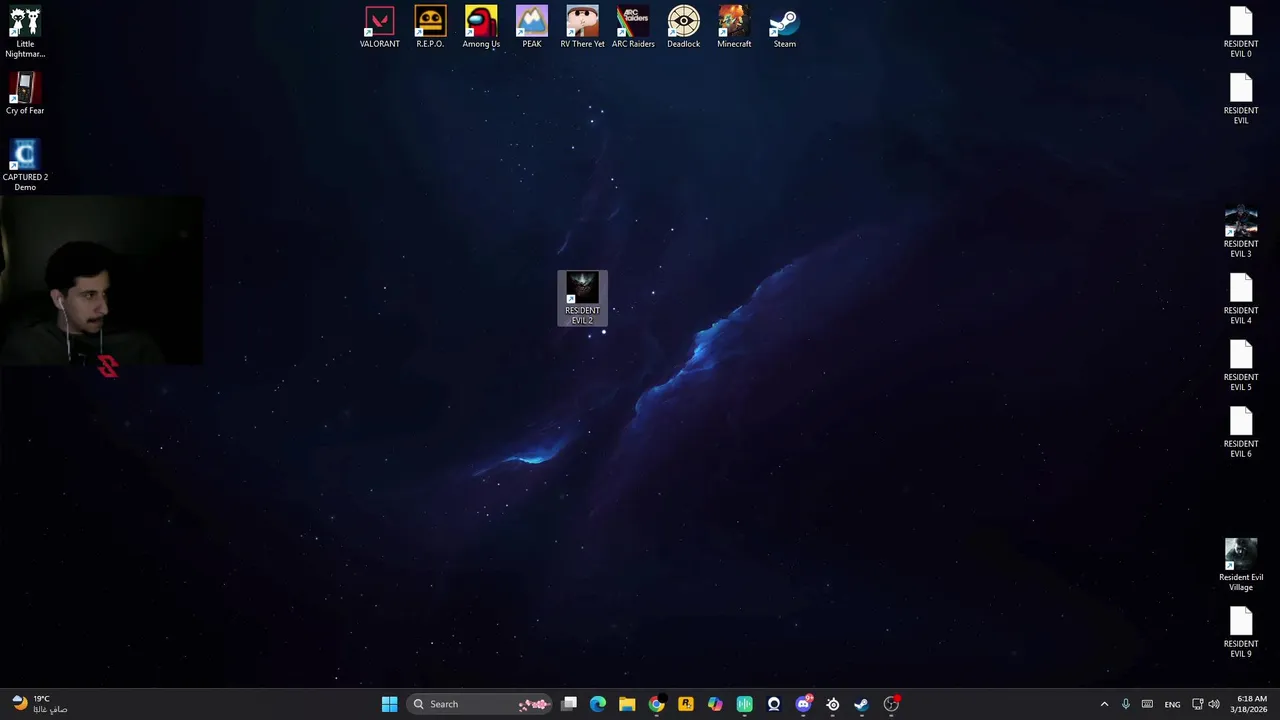The height and width of the screenshot is (720, 1280).
Task: Open OBS Studio on the taskbar
Action: (891, 704)
